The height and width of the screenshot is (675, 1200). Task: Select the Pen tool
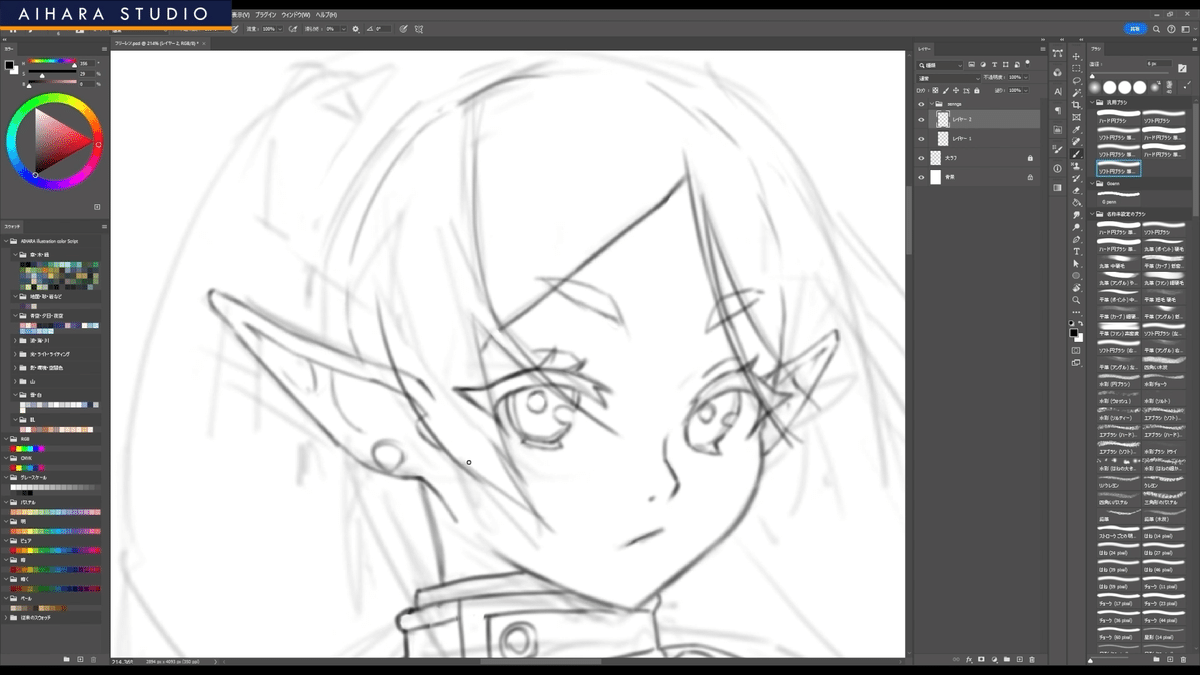pos(1076,239)
